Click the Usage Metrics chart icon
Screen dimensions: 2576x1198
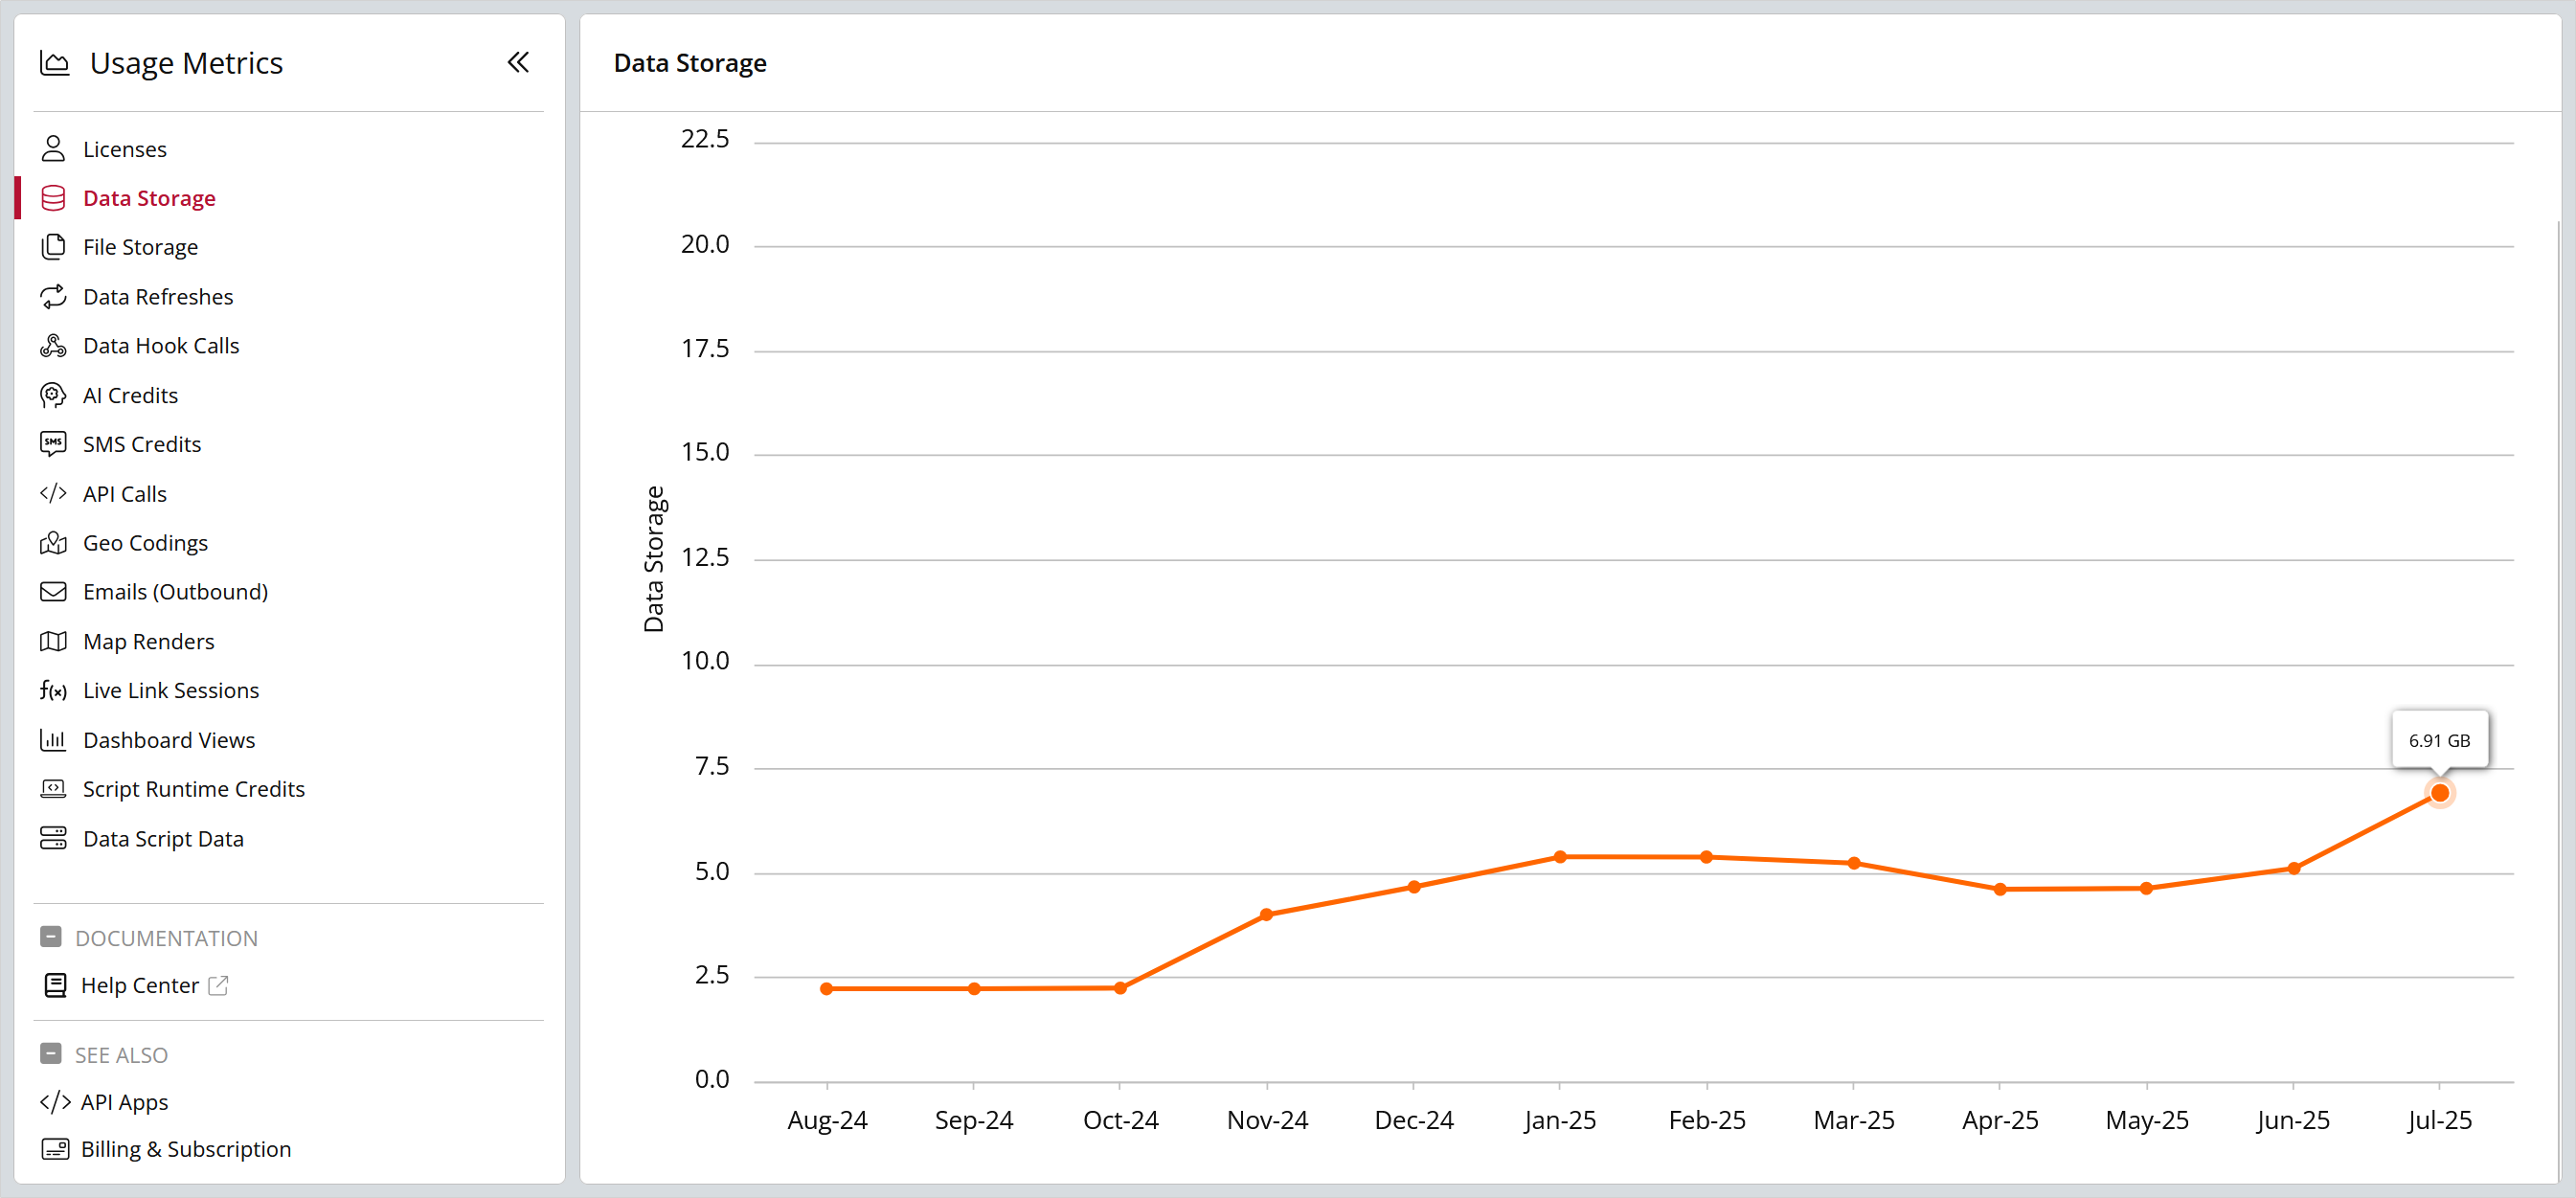55,63
